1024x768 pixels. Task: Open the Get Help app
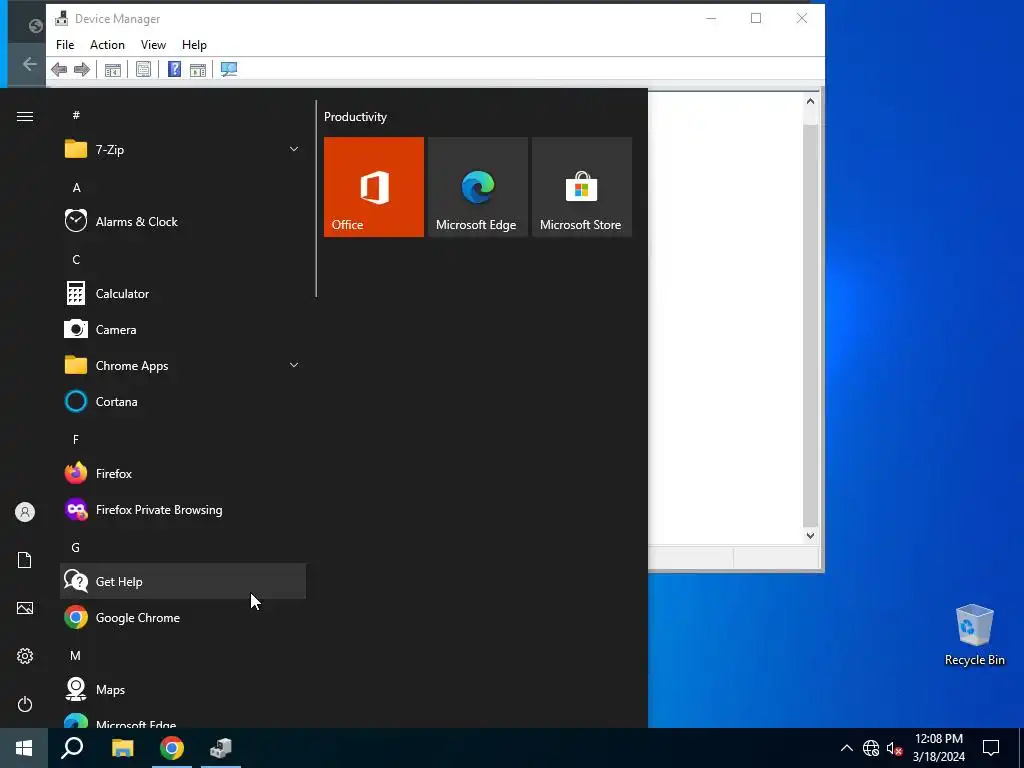pyautogui.click(x=183, y=581)
